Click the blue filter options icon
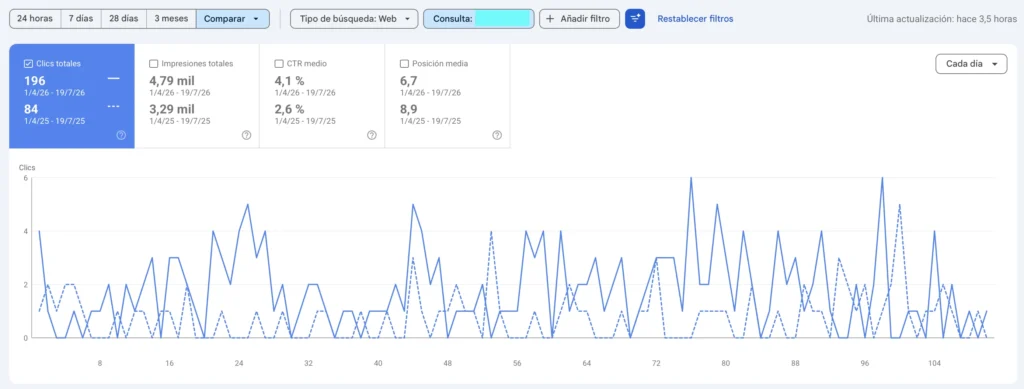 point(635,19)
